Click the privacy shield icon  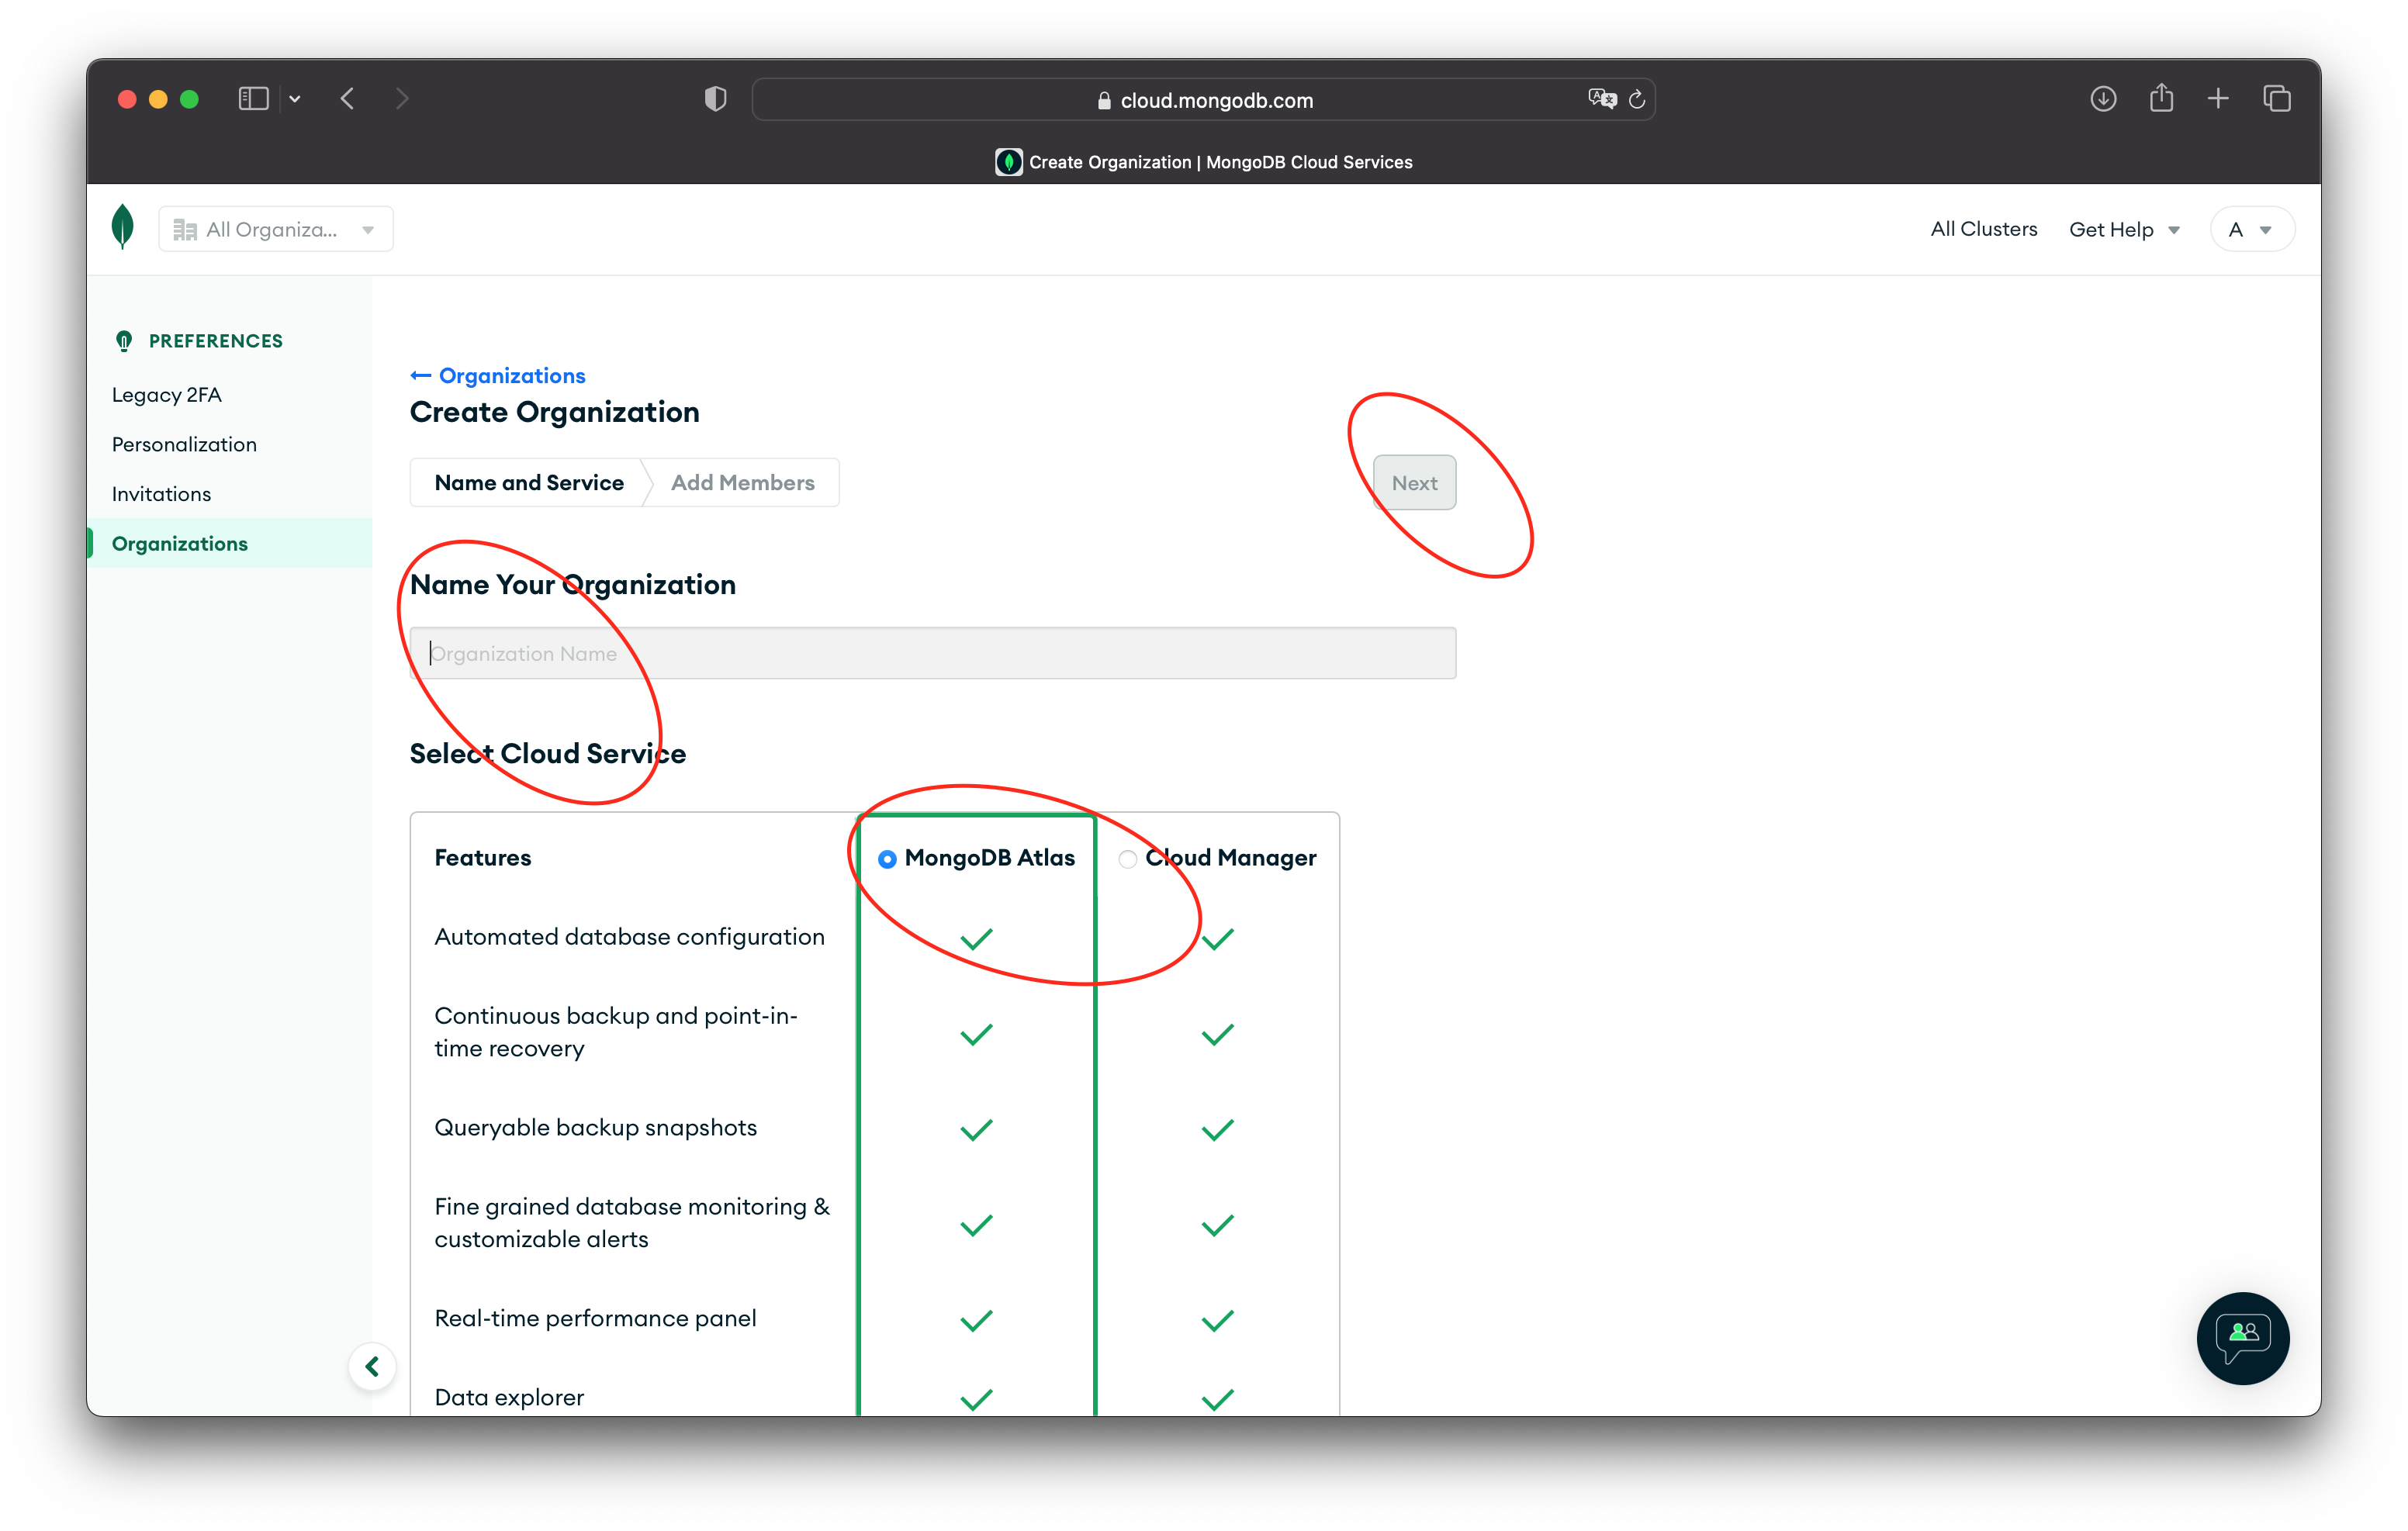click(x=715, y=99)
